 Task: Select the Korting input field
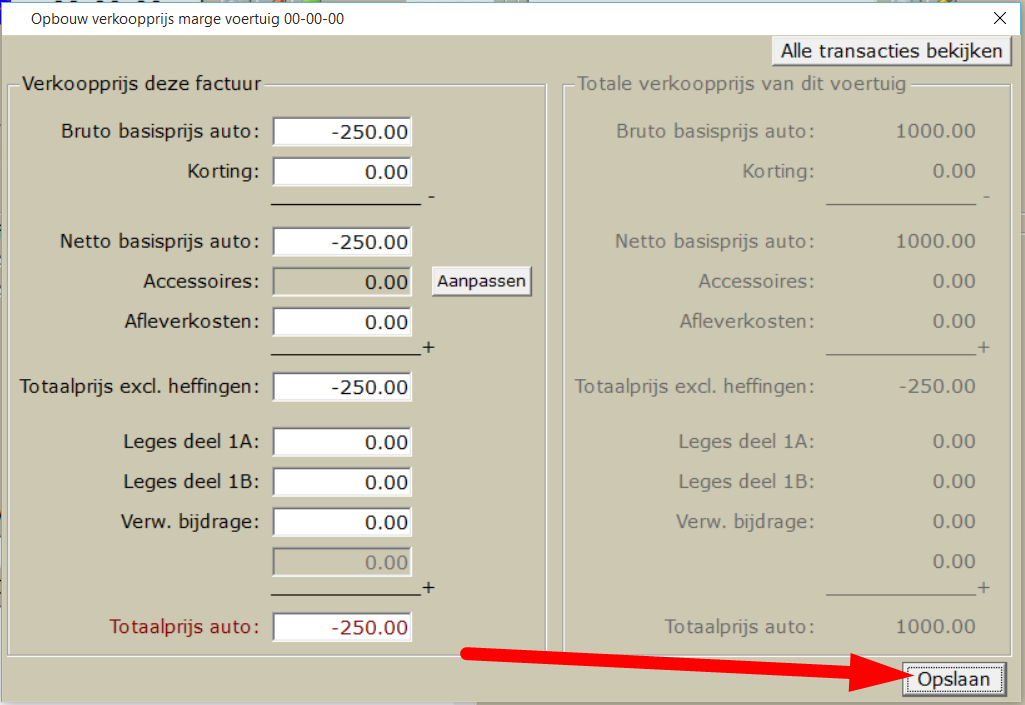pyautogui.click(x=342, y=171)
